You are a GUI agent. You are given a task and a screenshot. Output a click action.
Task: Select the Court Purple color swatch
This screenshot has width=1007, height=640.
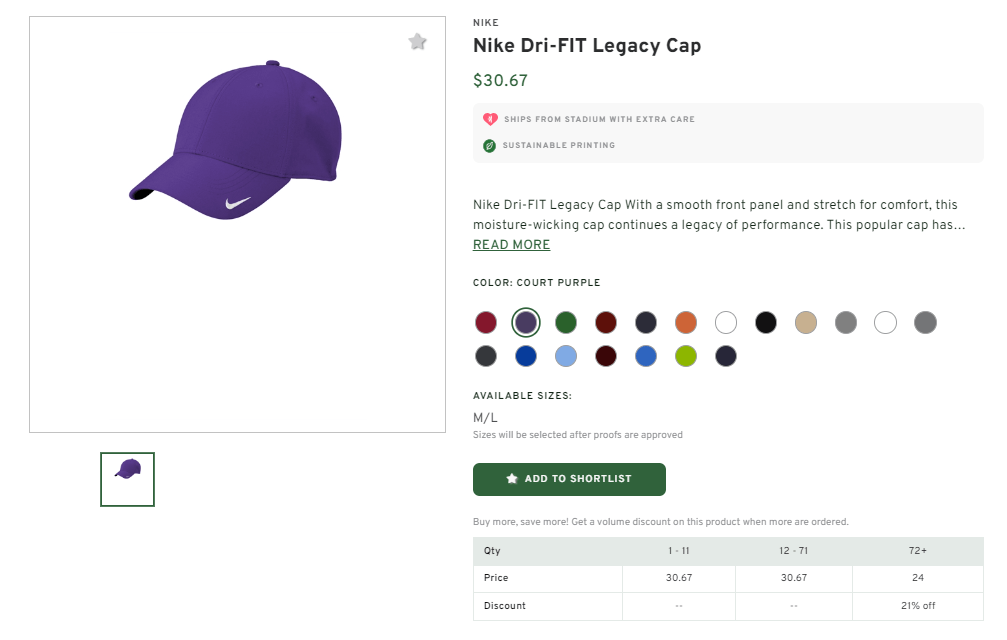pos(526,322)
